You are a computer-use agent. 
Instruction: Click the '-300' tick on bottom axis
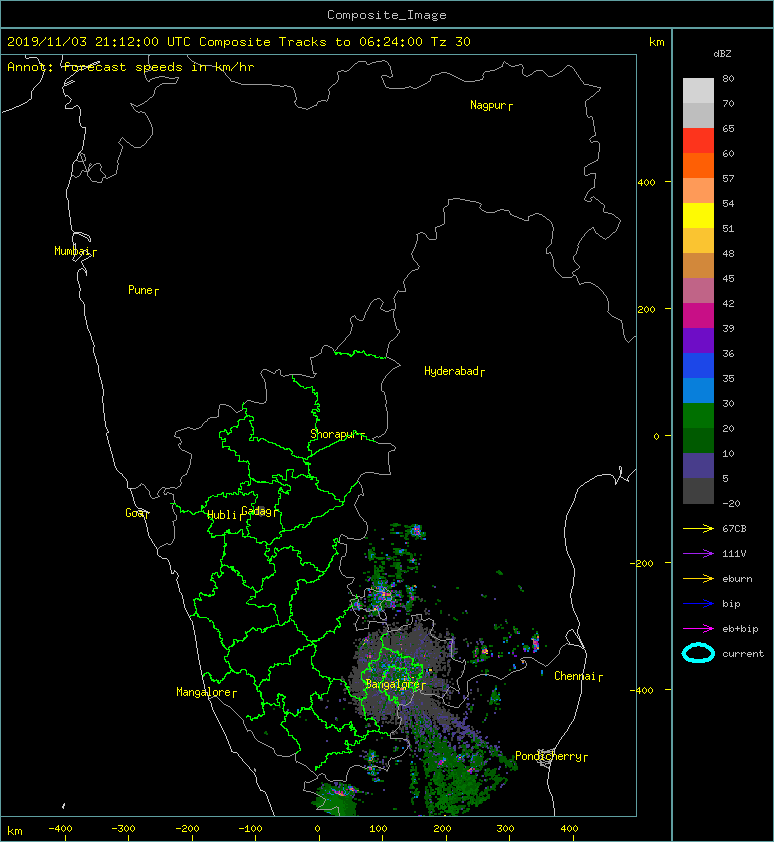(124, 829)
